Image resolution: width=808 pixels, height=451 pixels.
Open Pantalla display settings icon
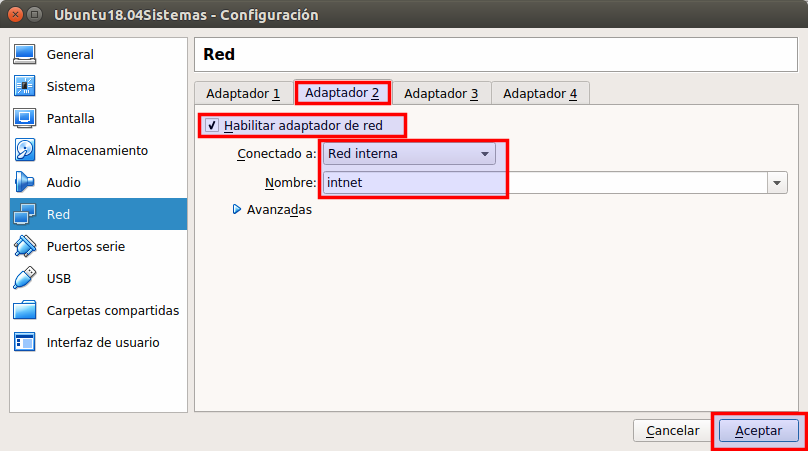tap(25, 118)
